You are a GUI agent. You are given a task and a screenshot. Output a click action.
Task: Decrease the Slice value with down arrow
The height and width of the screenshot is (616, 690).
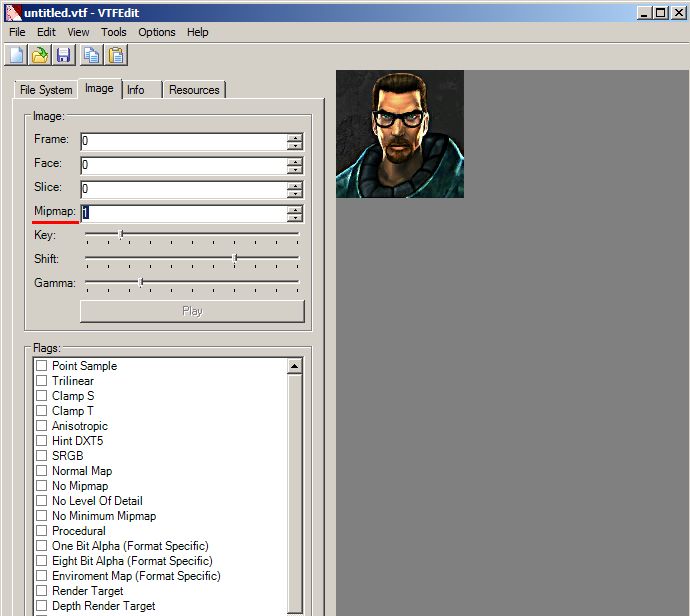point(295,193)
